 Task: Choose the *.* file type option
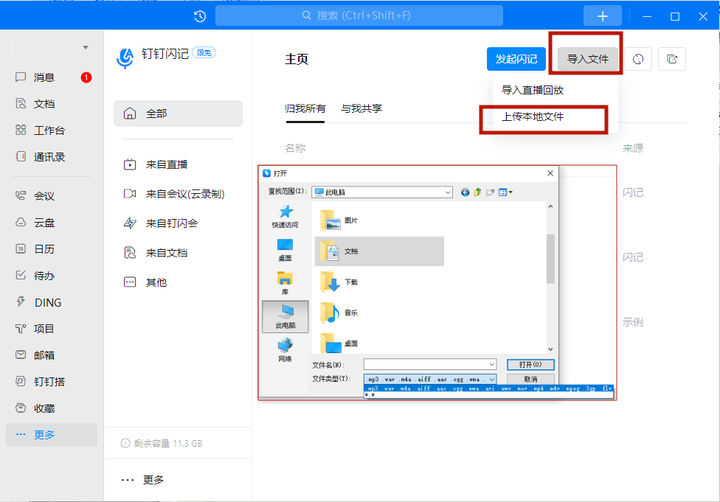pyautogui.click(x=489, y=395)
